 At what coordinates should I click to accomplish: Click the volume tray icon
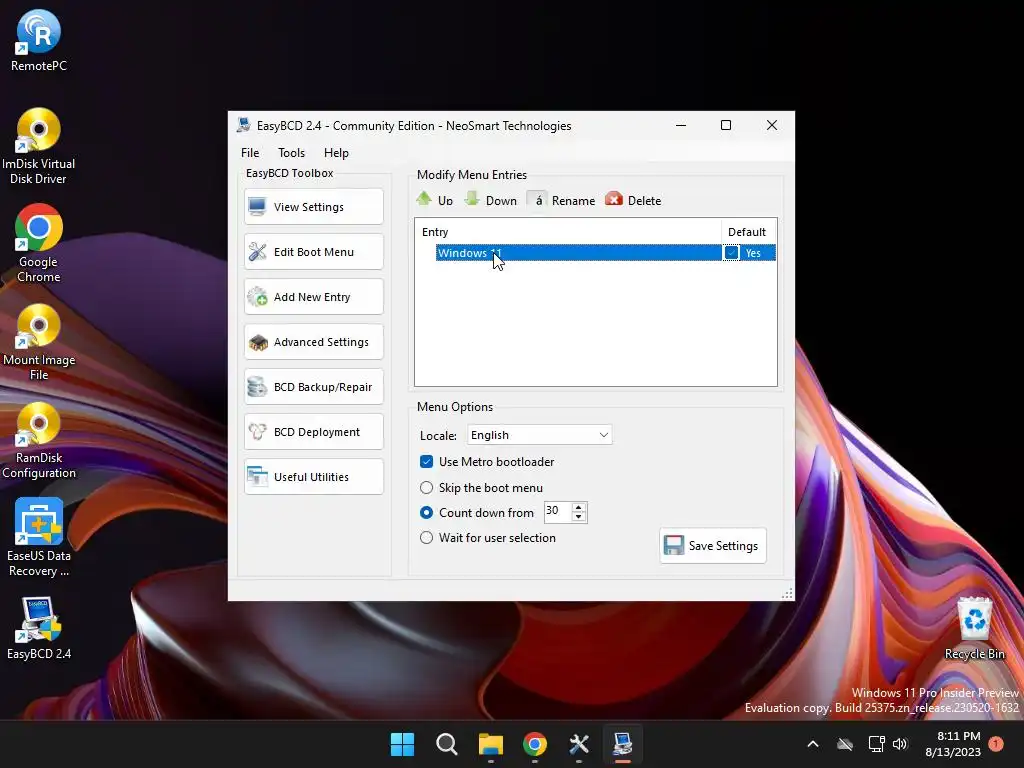tap(900, 744)
